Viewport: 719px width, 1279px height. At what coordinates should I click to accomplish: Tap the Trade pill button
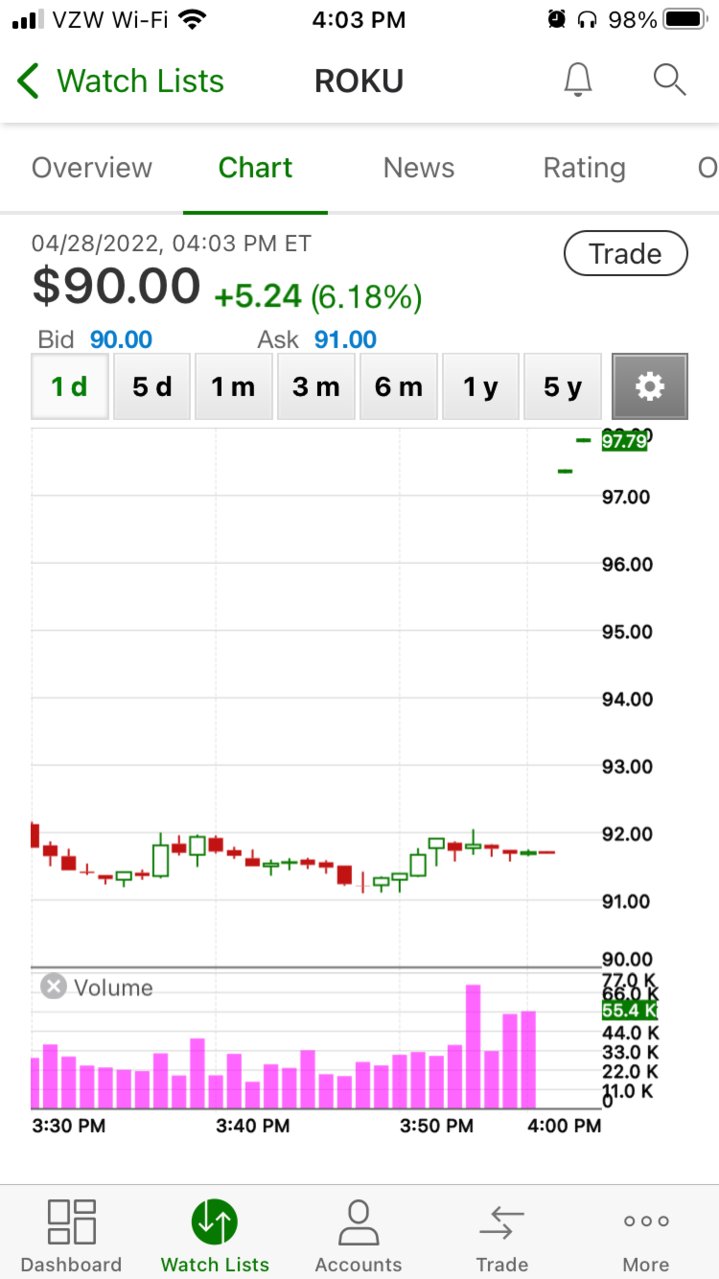click(x=626, y=254)
